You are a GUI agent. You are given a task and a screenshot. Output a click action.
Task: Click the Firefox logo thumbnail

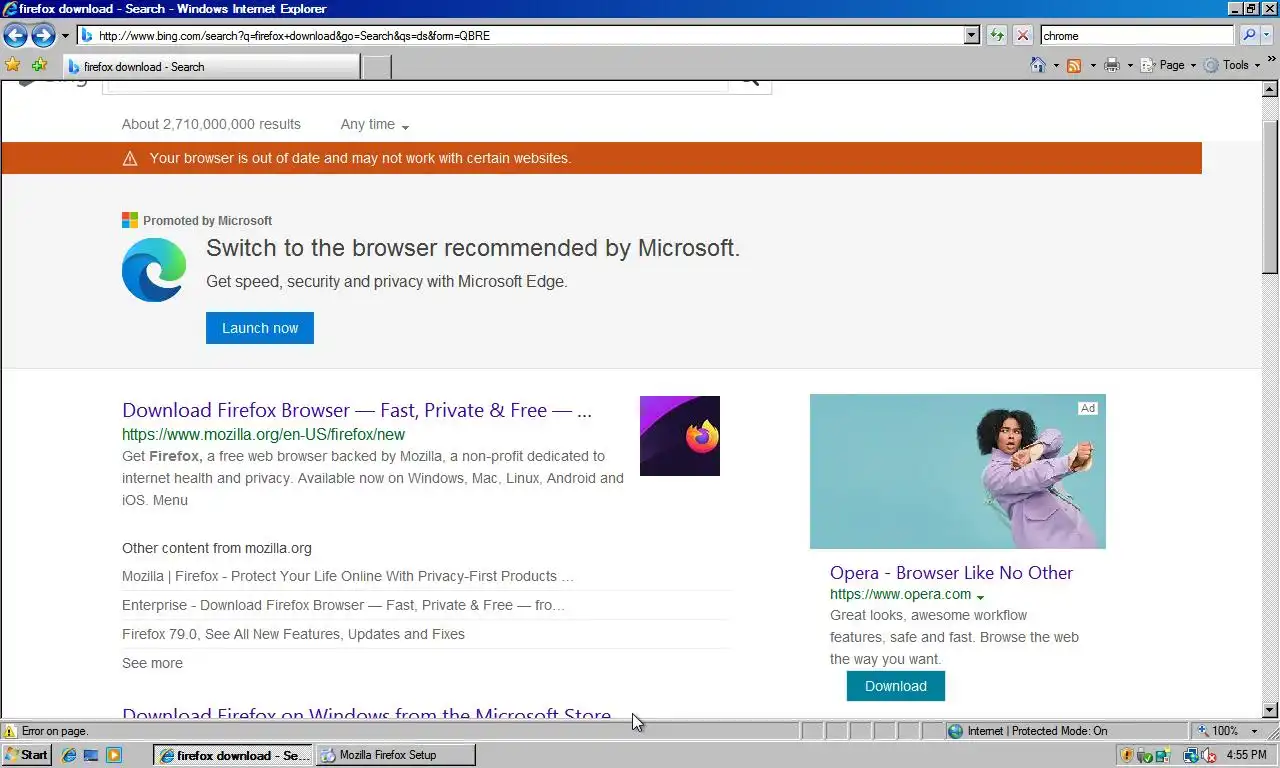[x=680, y=436]
